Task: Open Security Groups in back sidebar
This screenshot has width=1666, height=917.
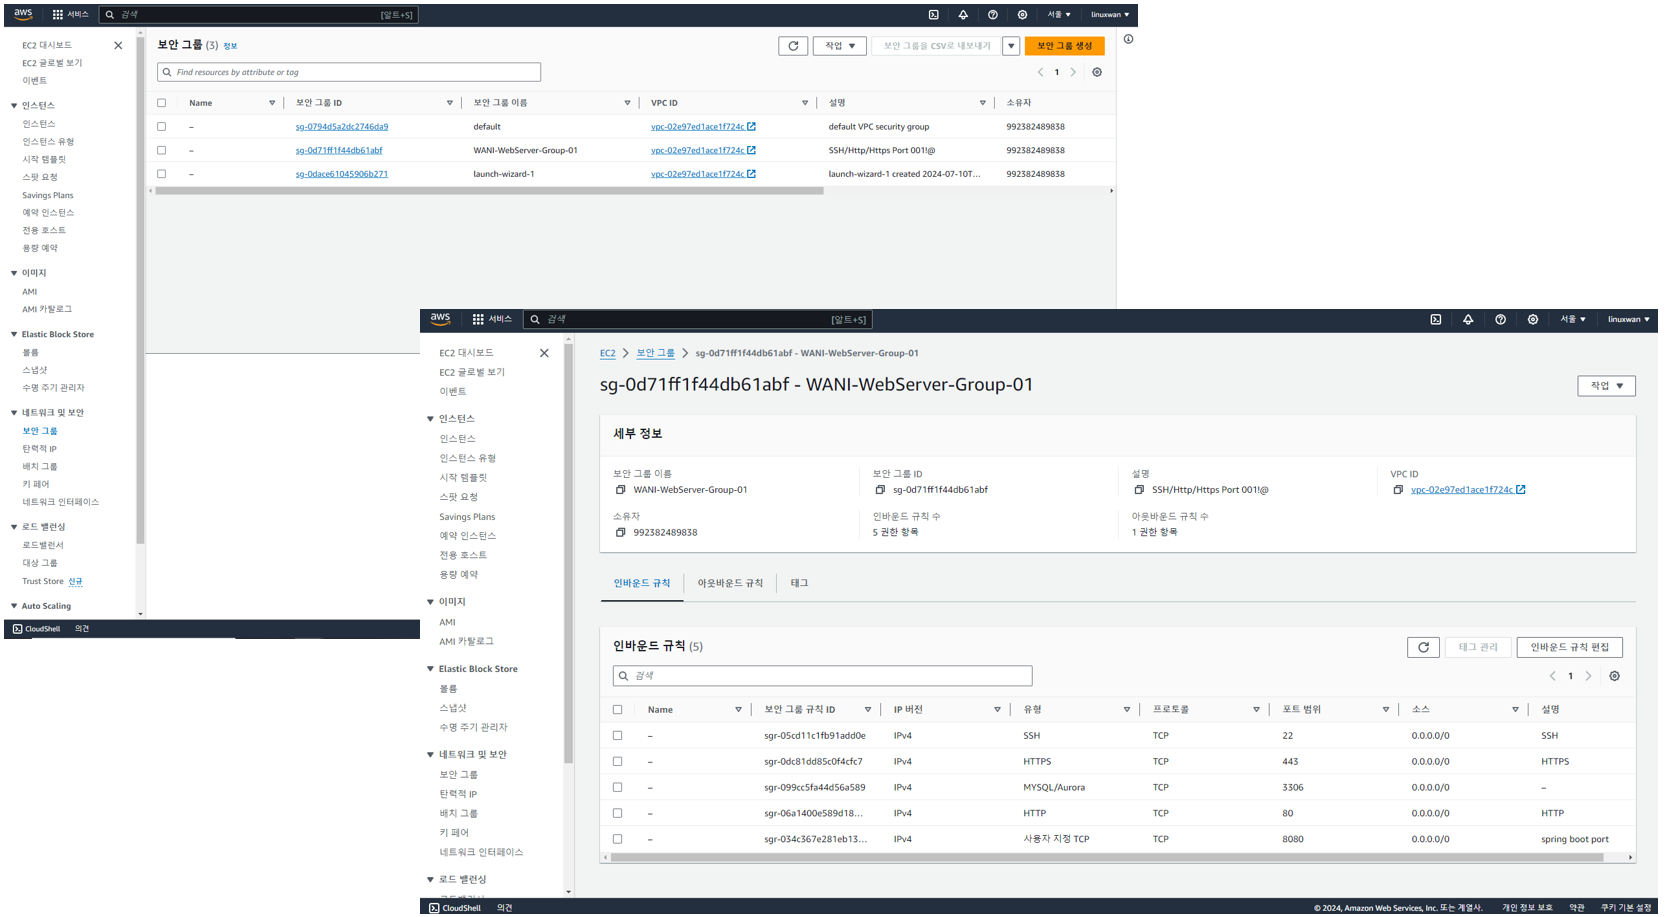Action: (x=40, y=431)
